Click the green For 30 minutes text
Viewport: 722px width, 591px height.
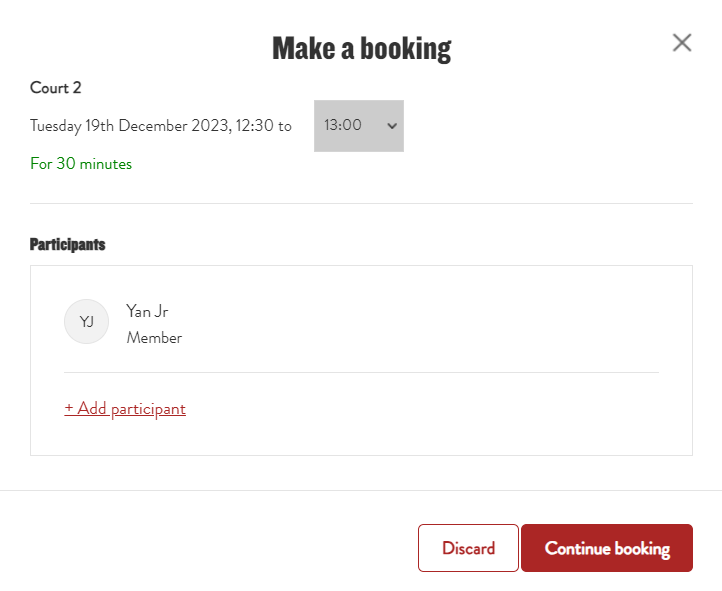point(81,163)
